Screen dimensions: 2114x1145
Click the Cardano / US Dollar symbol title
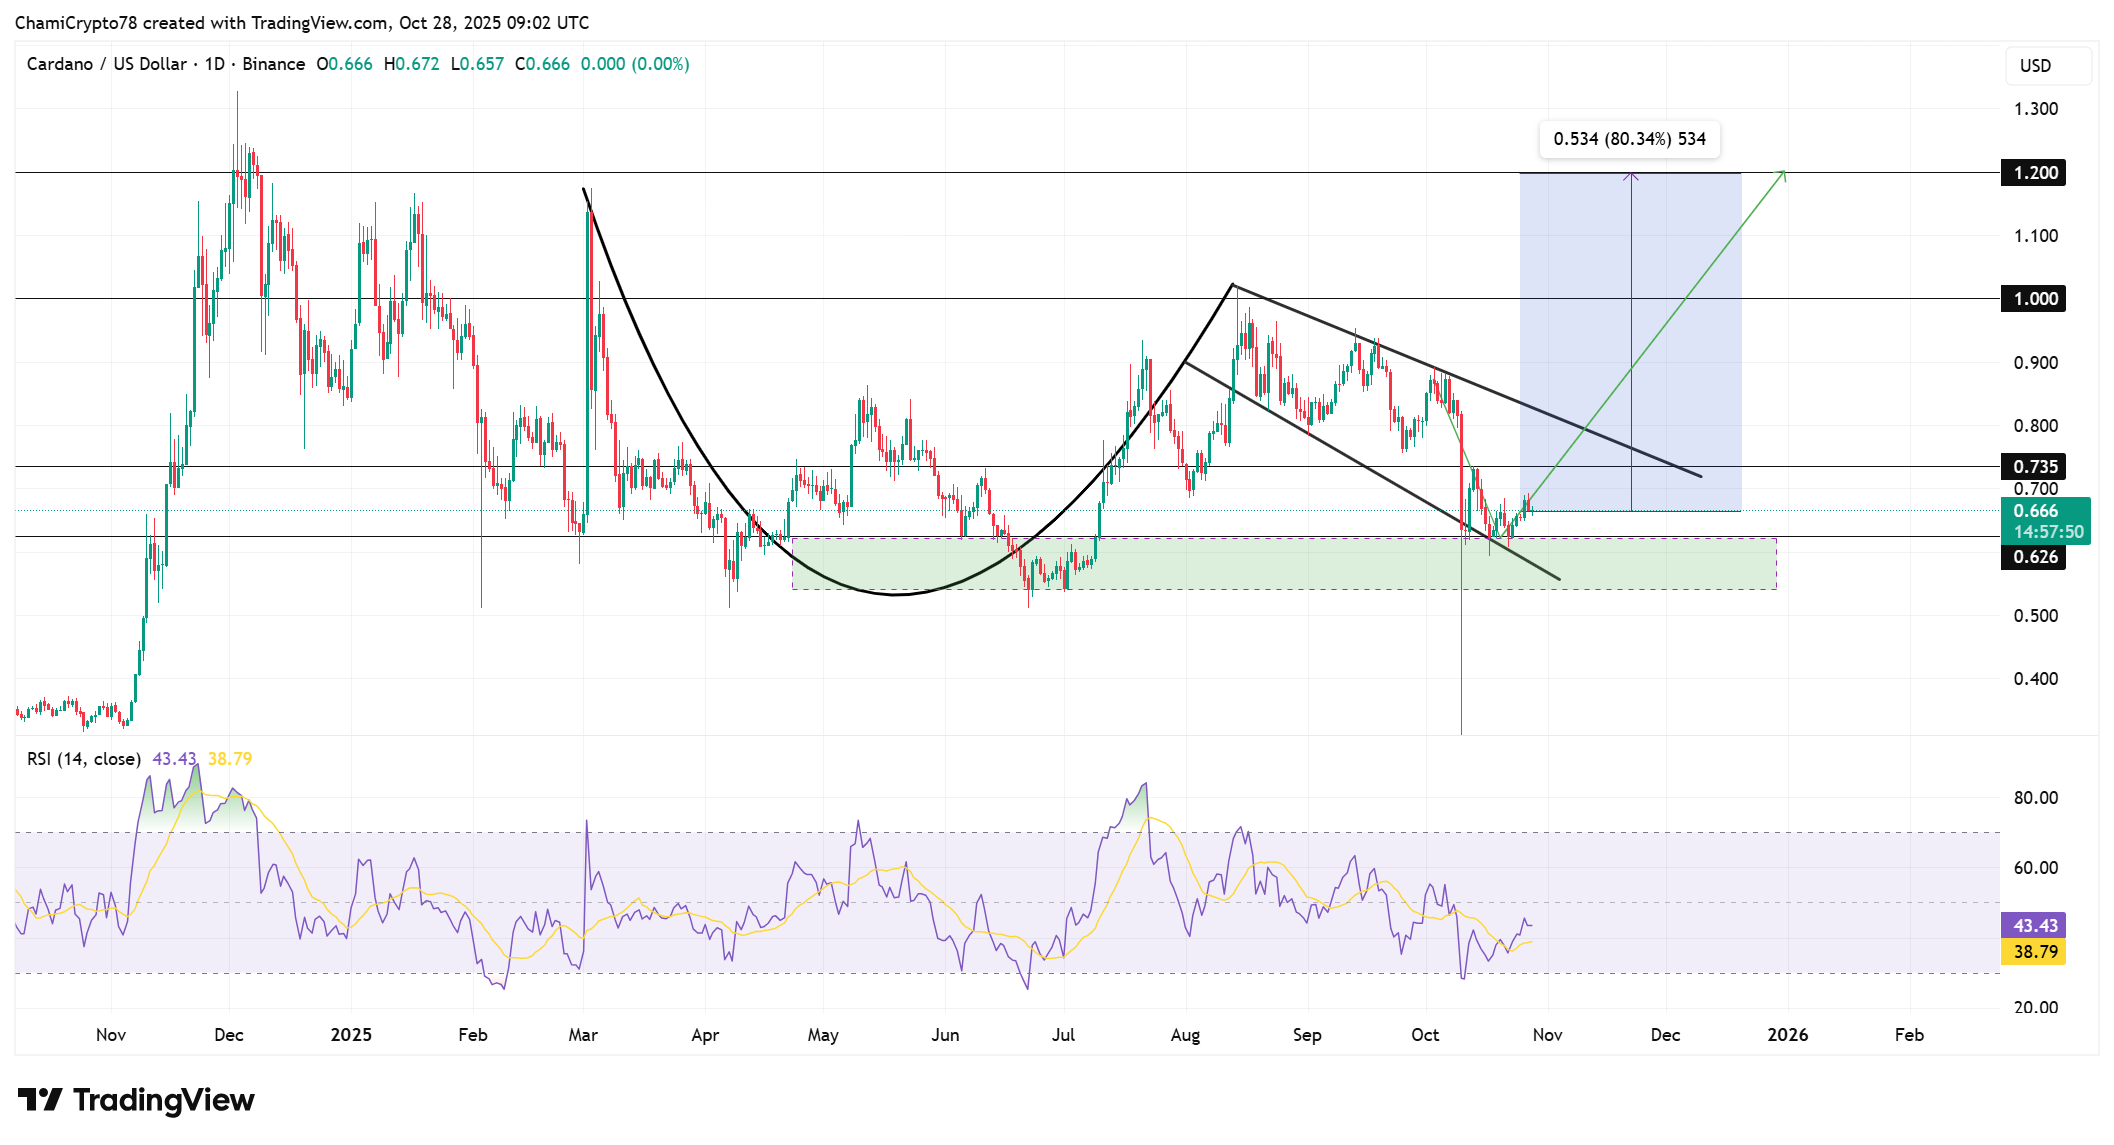coord(106,64)
